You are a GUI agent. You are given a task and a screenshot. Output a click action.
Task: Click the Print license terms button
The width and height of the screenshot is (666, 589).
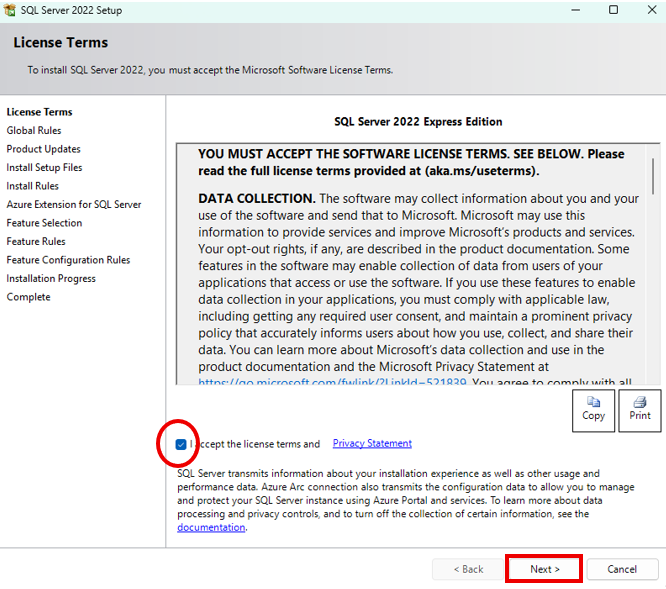(639, 410)
